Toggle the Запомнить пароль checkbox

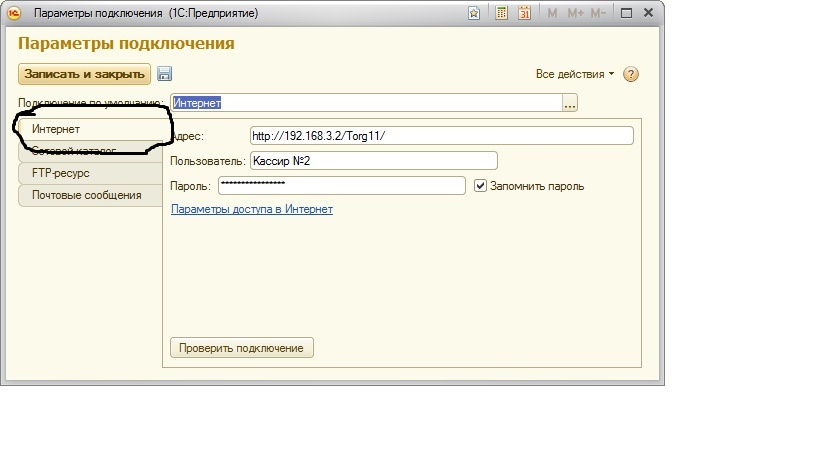point(481,186)
